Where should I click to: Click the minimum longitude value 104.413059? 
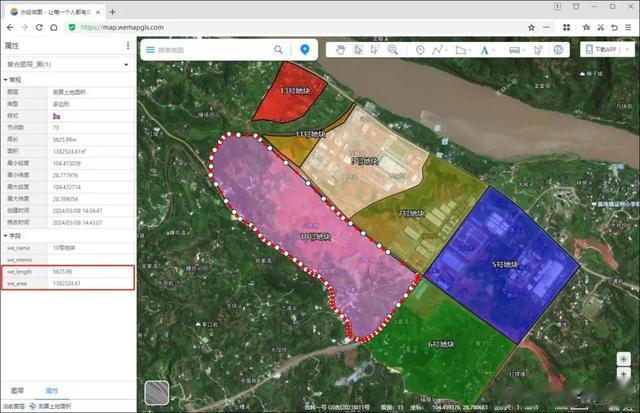tap(67, 163)
